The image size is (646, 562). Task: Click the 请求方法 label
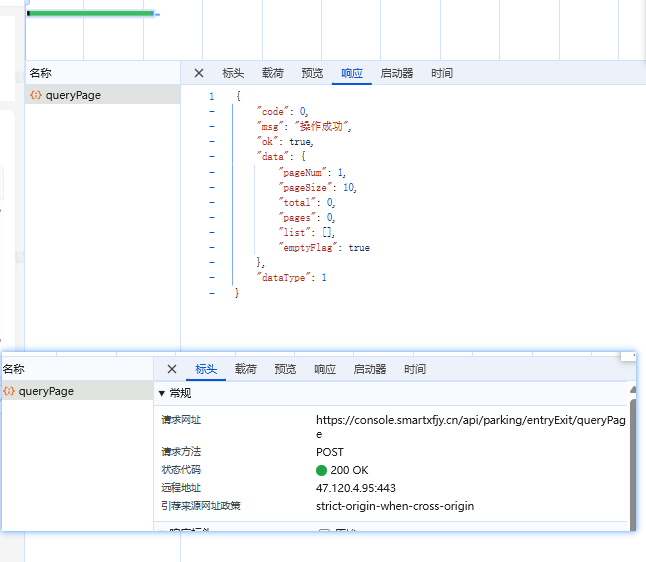click(181, 452)
